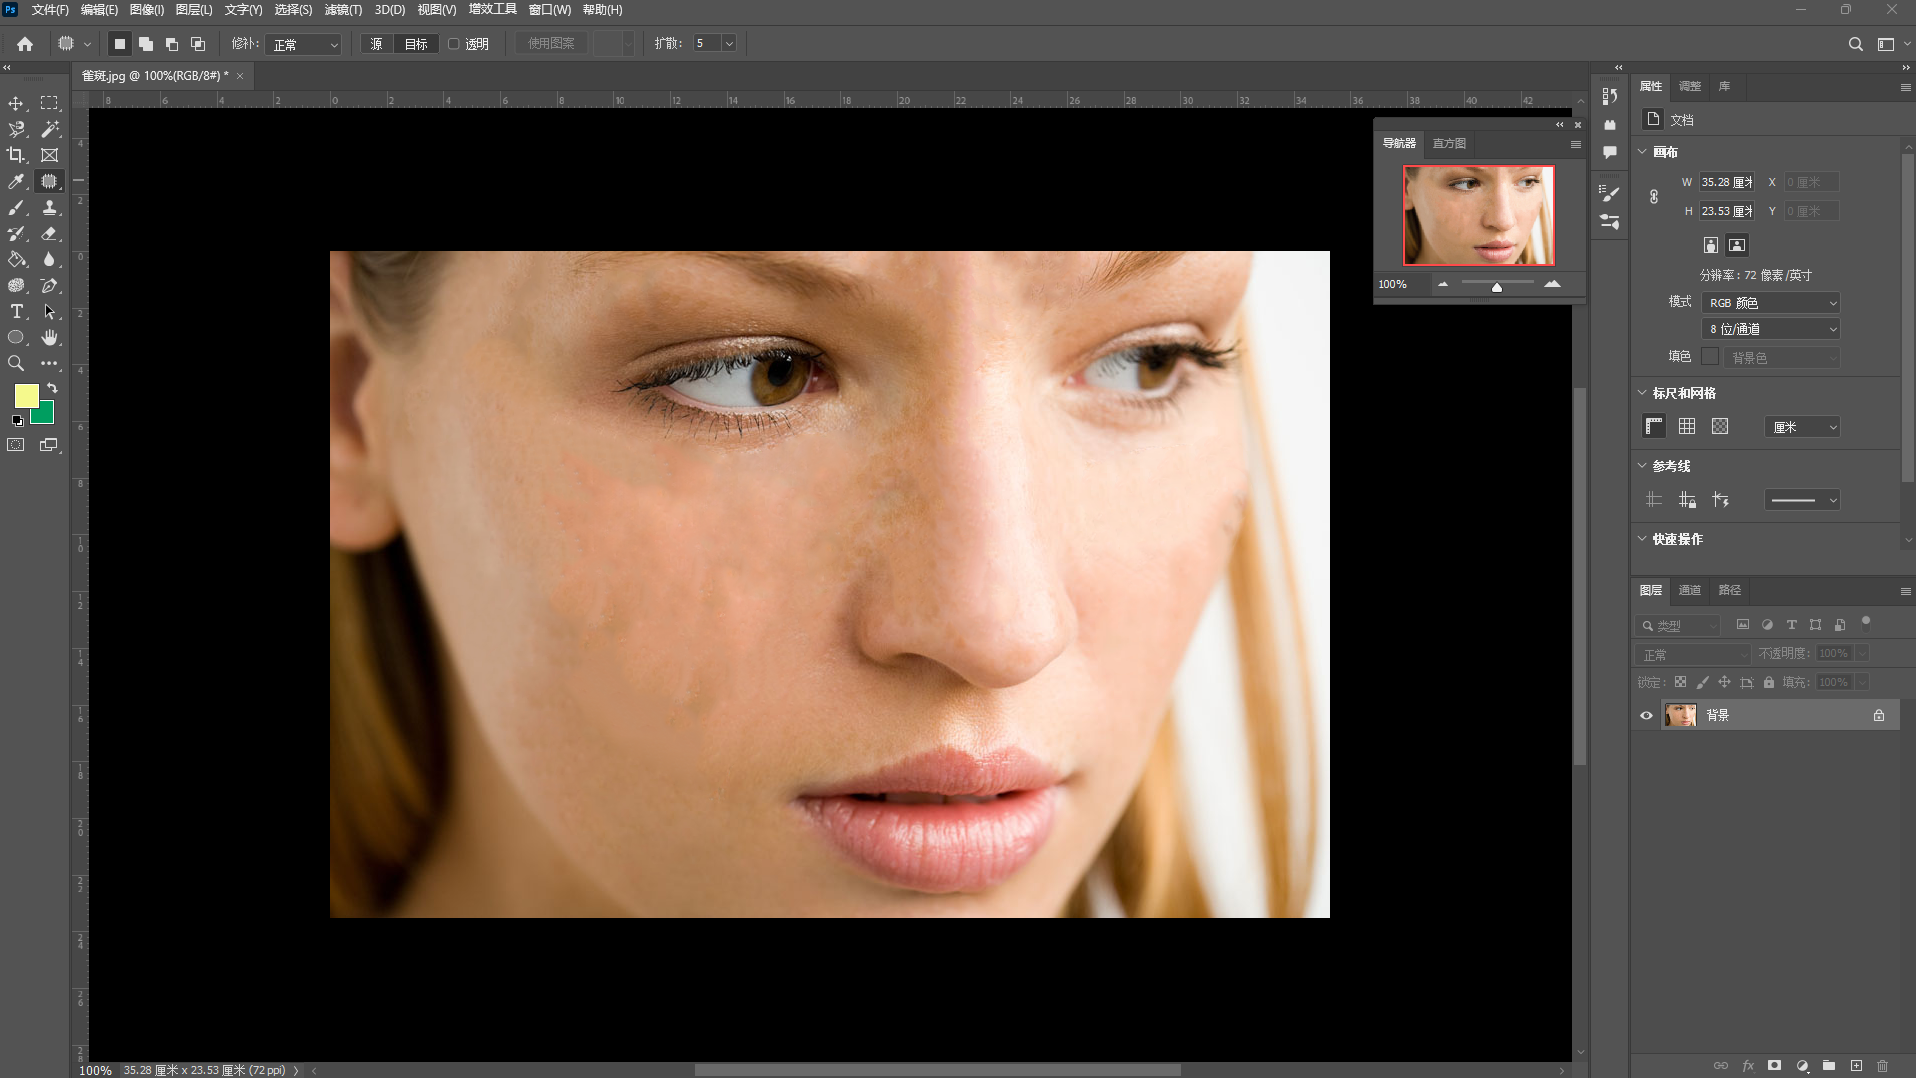Select the Path Selection tool
The height and width of the screenshot is (1078, 1916).
pos(49,311)
